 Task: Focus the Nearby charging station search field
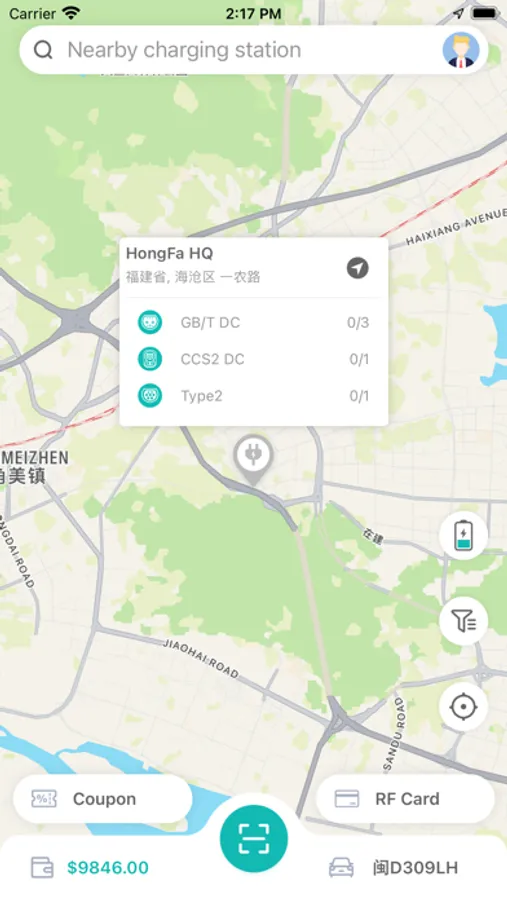pyautogui.click(x=253, y=50)
